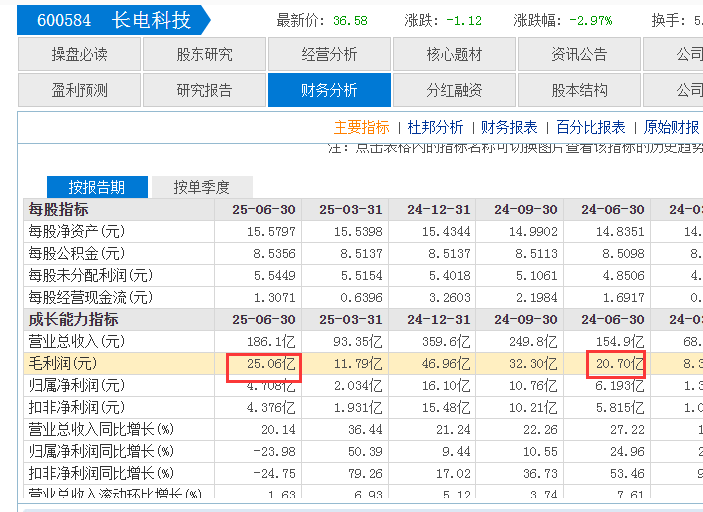Click the -2.97% change percentage
Image resolution: width=703 pixels, height=512 pixels.
point(590,21)
